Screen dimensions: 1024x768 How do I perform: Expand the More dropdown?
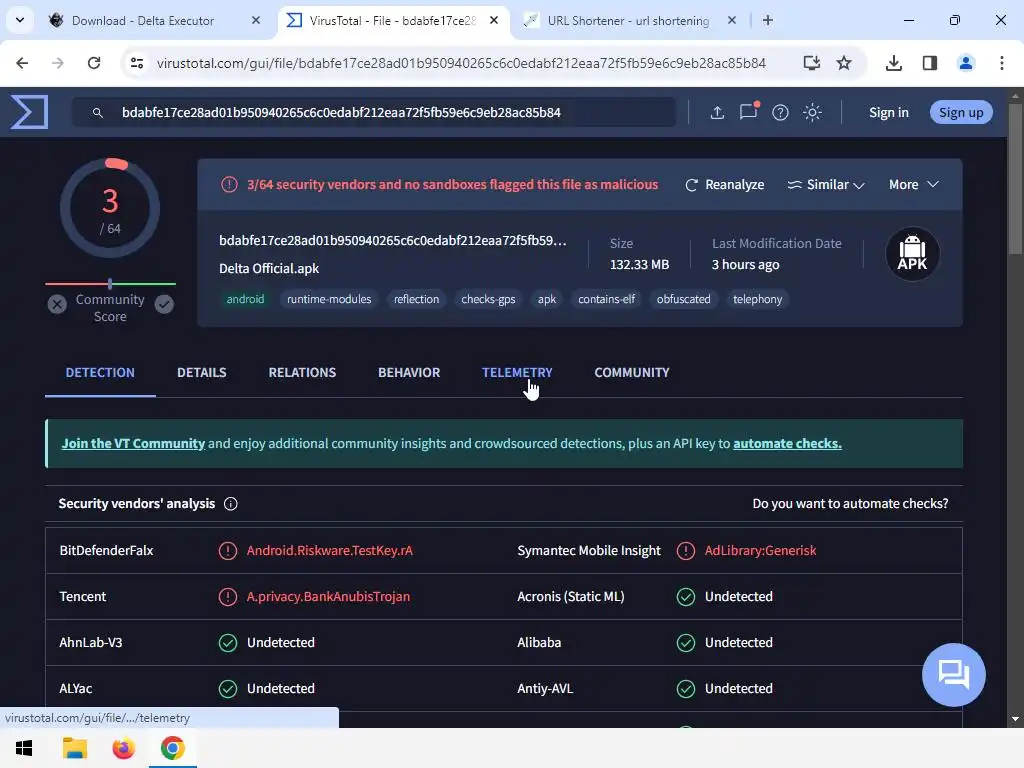[914, 185]
